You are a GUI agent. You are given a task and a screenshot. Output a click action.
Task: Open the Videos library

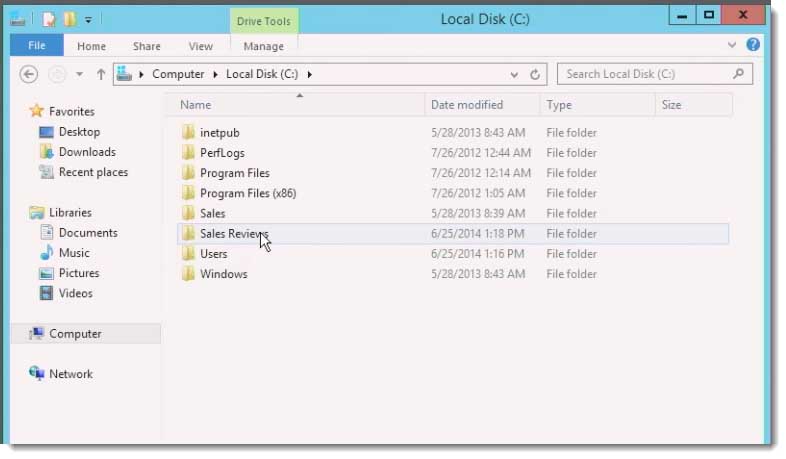[x=76, y=293]
